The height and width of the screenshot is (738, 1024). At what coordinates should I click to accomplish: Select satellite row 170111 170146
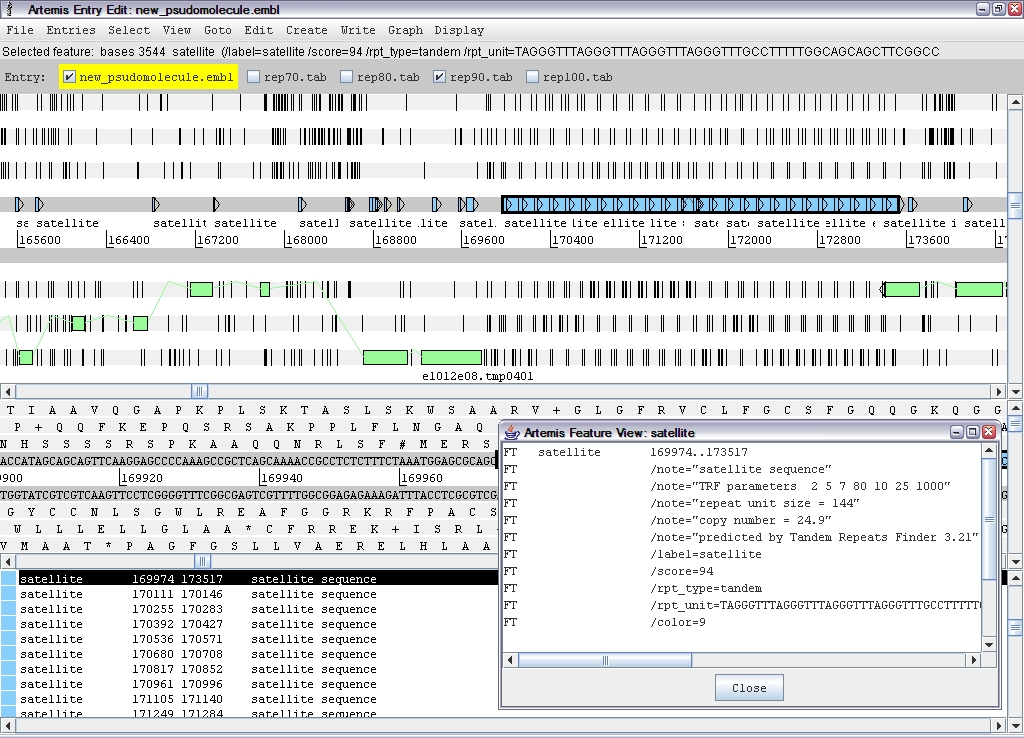click(x=249, y=594)
